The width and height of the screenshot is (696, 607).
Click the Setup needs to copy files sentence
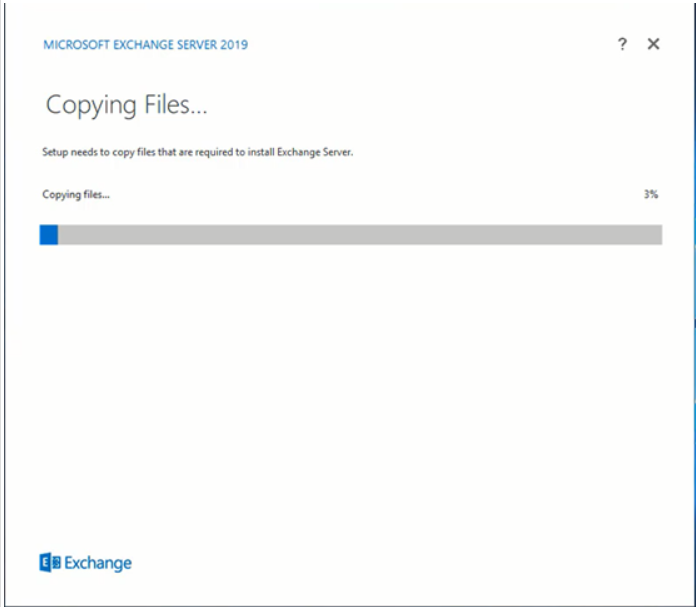[198, 153]
